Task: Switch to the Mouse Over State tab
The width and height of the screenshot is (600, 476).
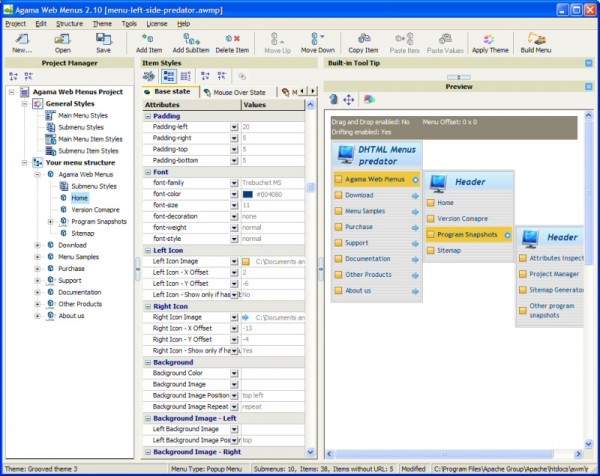Action: coord(237,92)
